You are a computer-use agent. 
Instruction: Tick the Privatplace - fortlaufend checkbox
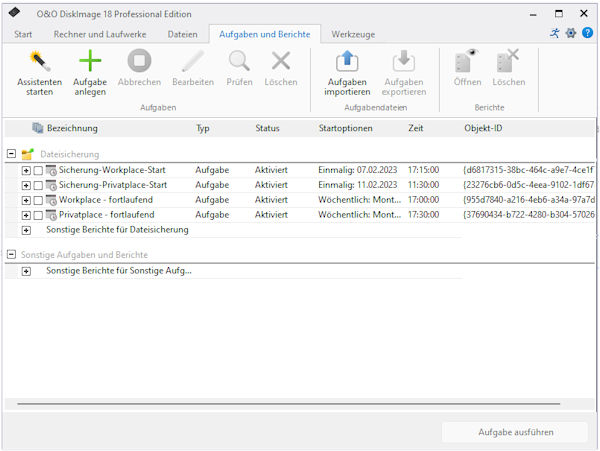click(x=38, y=215)
